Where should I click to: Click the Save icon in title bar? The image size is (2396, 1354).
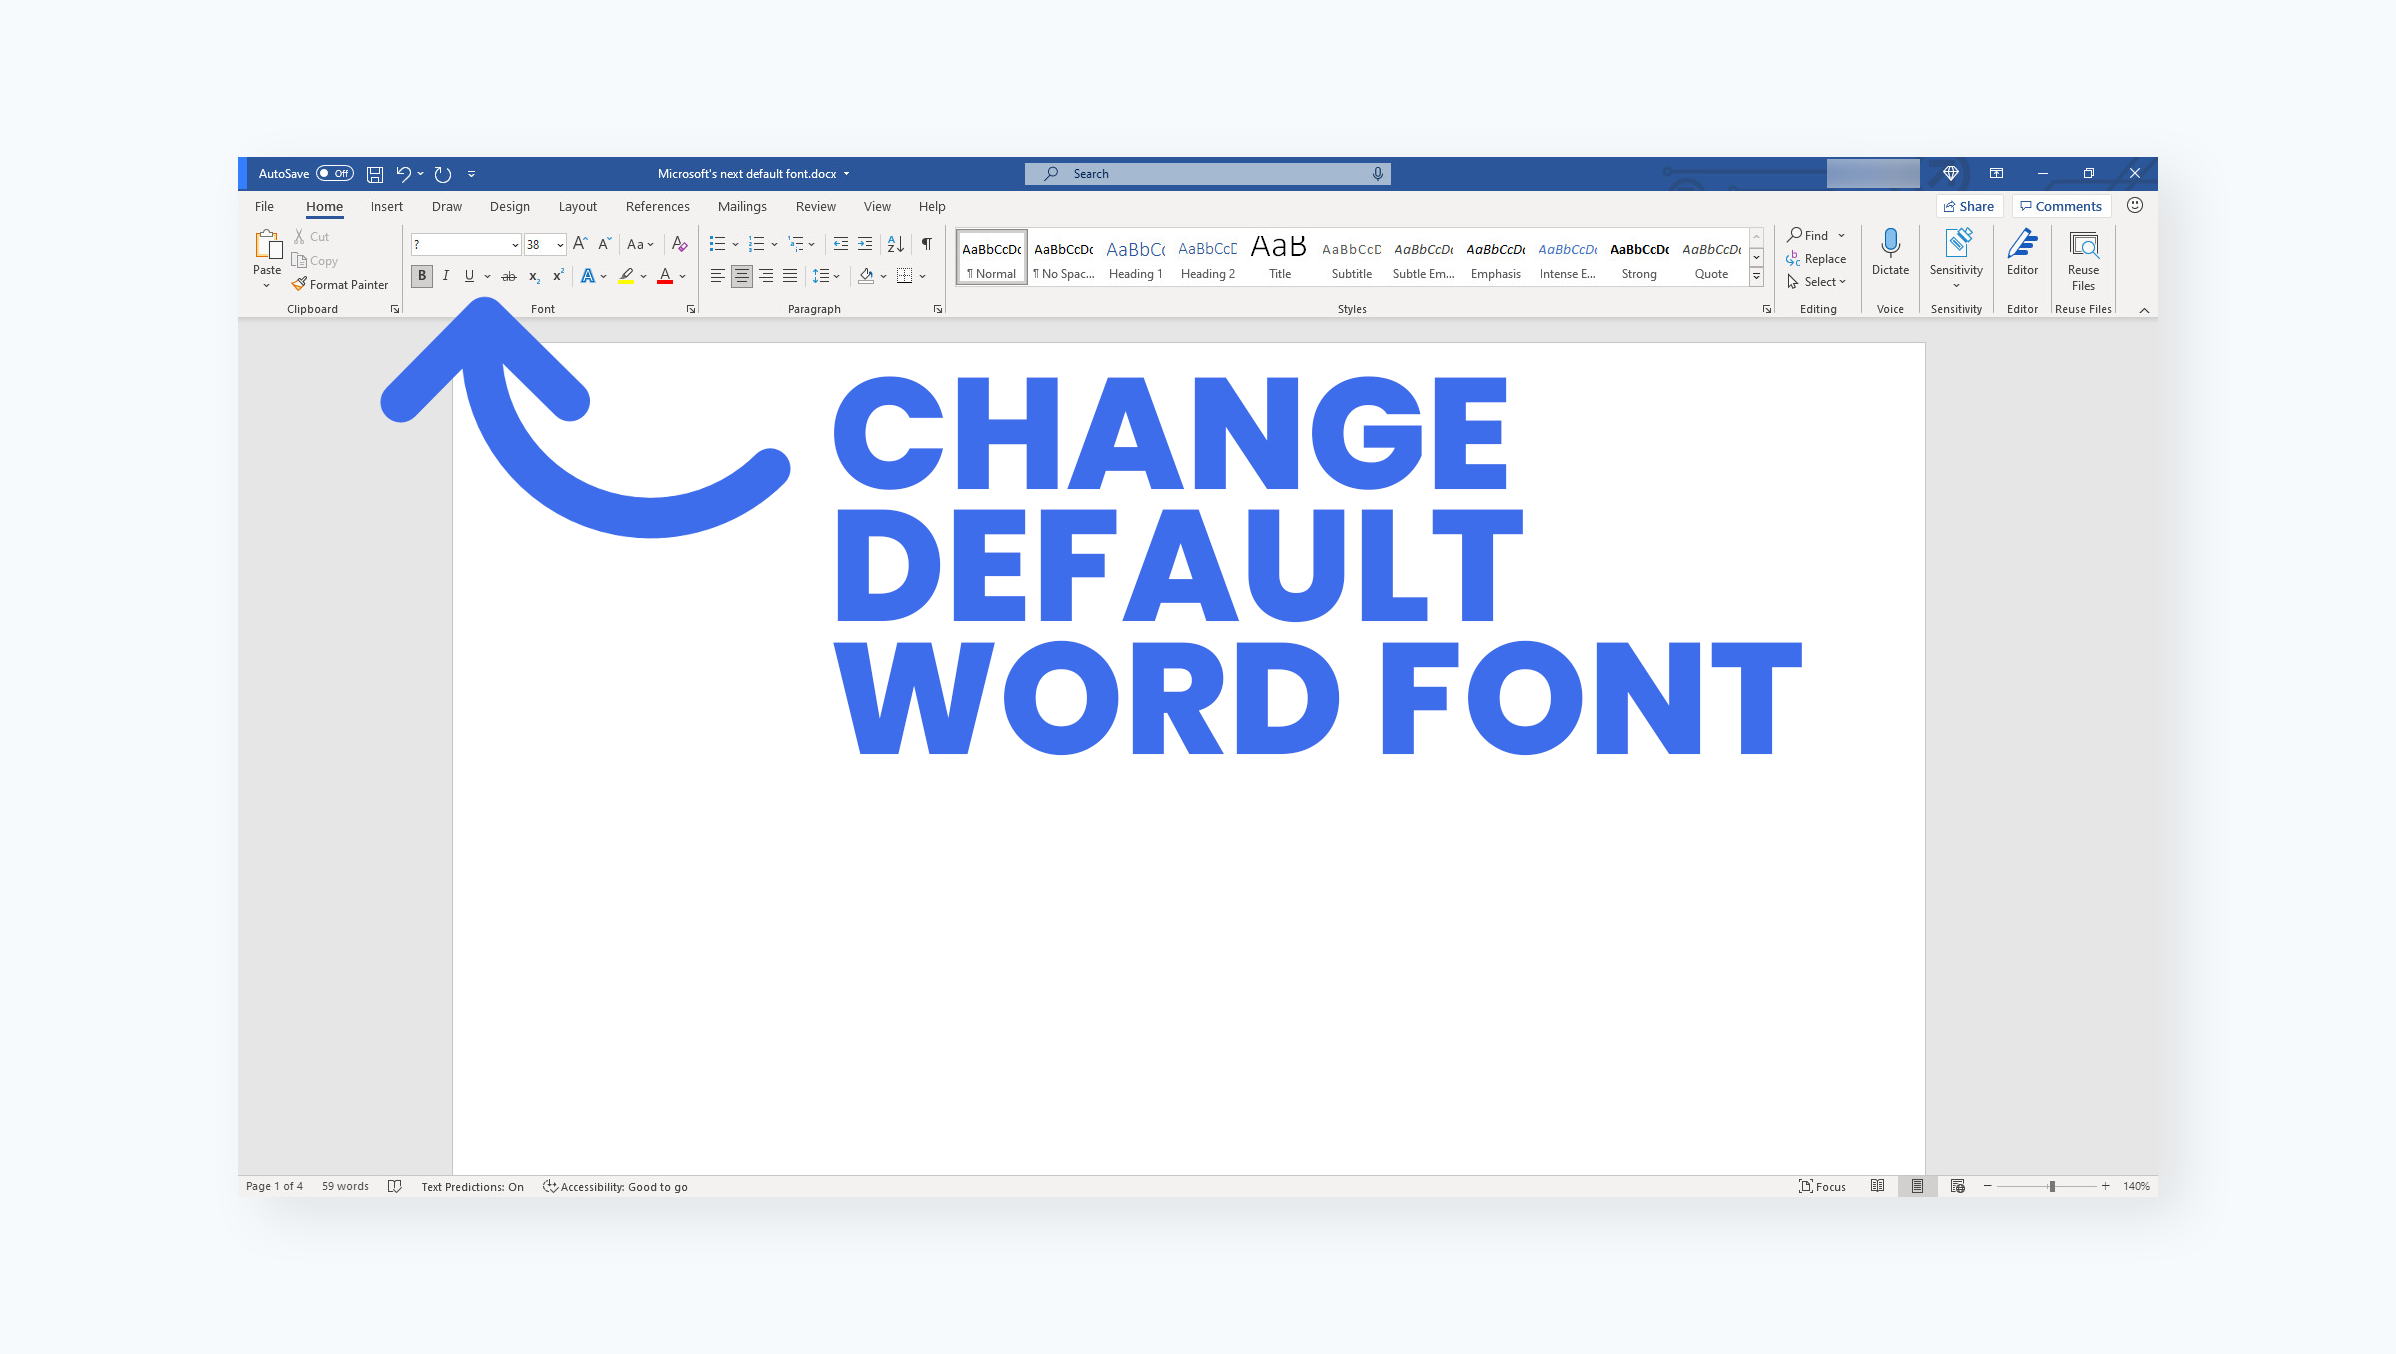(x=375, y=174)
